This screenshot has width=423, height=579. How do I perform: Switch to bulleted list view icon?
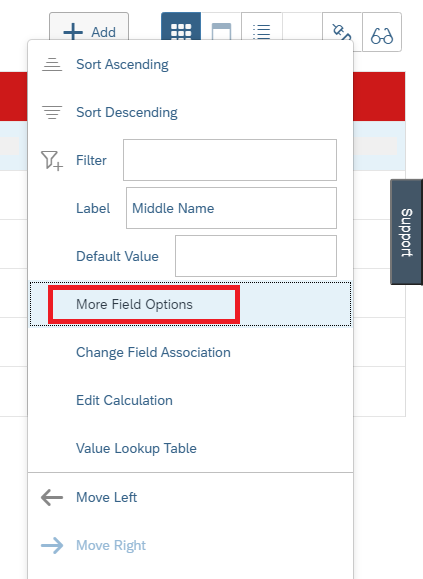click(262, 27)
